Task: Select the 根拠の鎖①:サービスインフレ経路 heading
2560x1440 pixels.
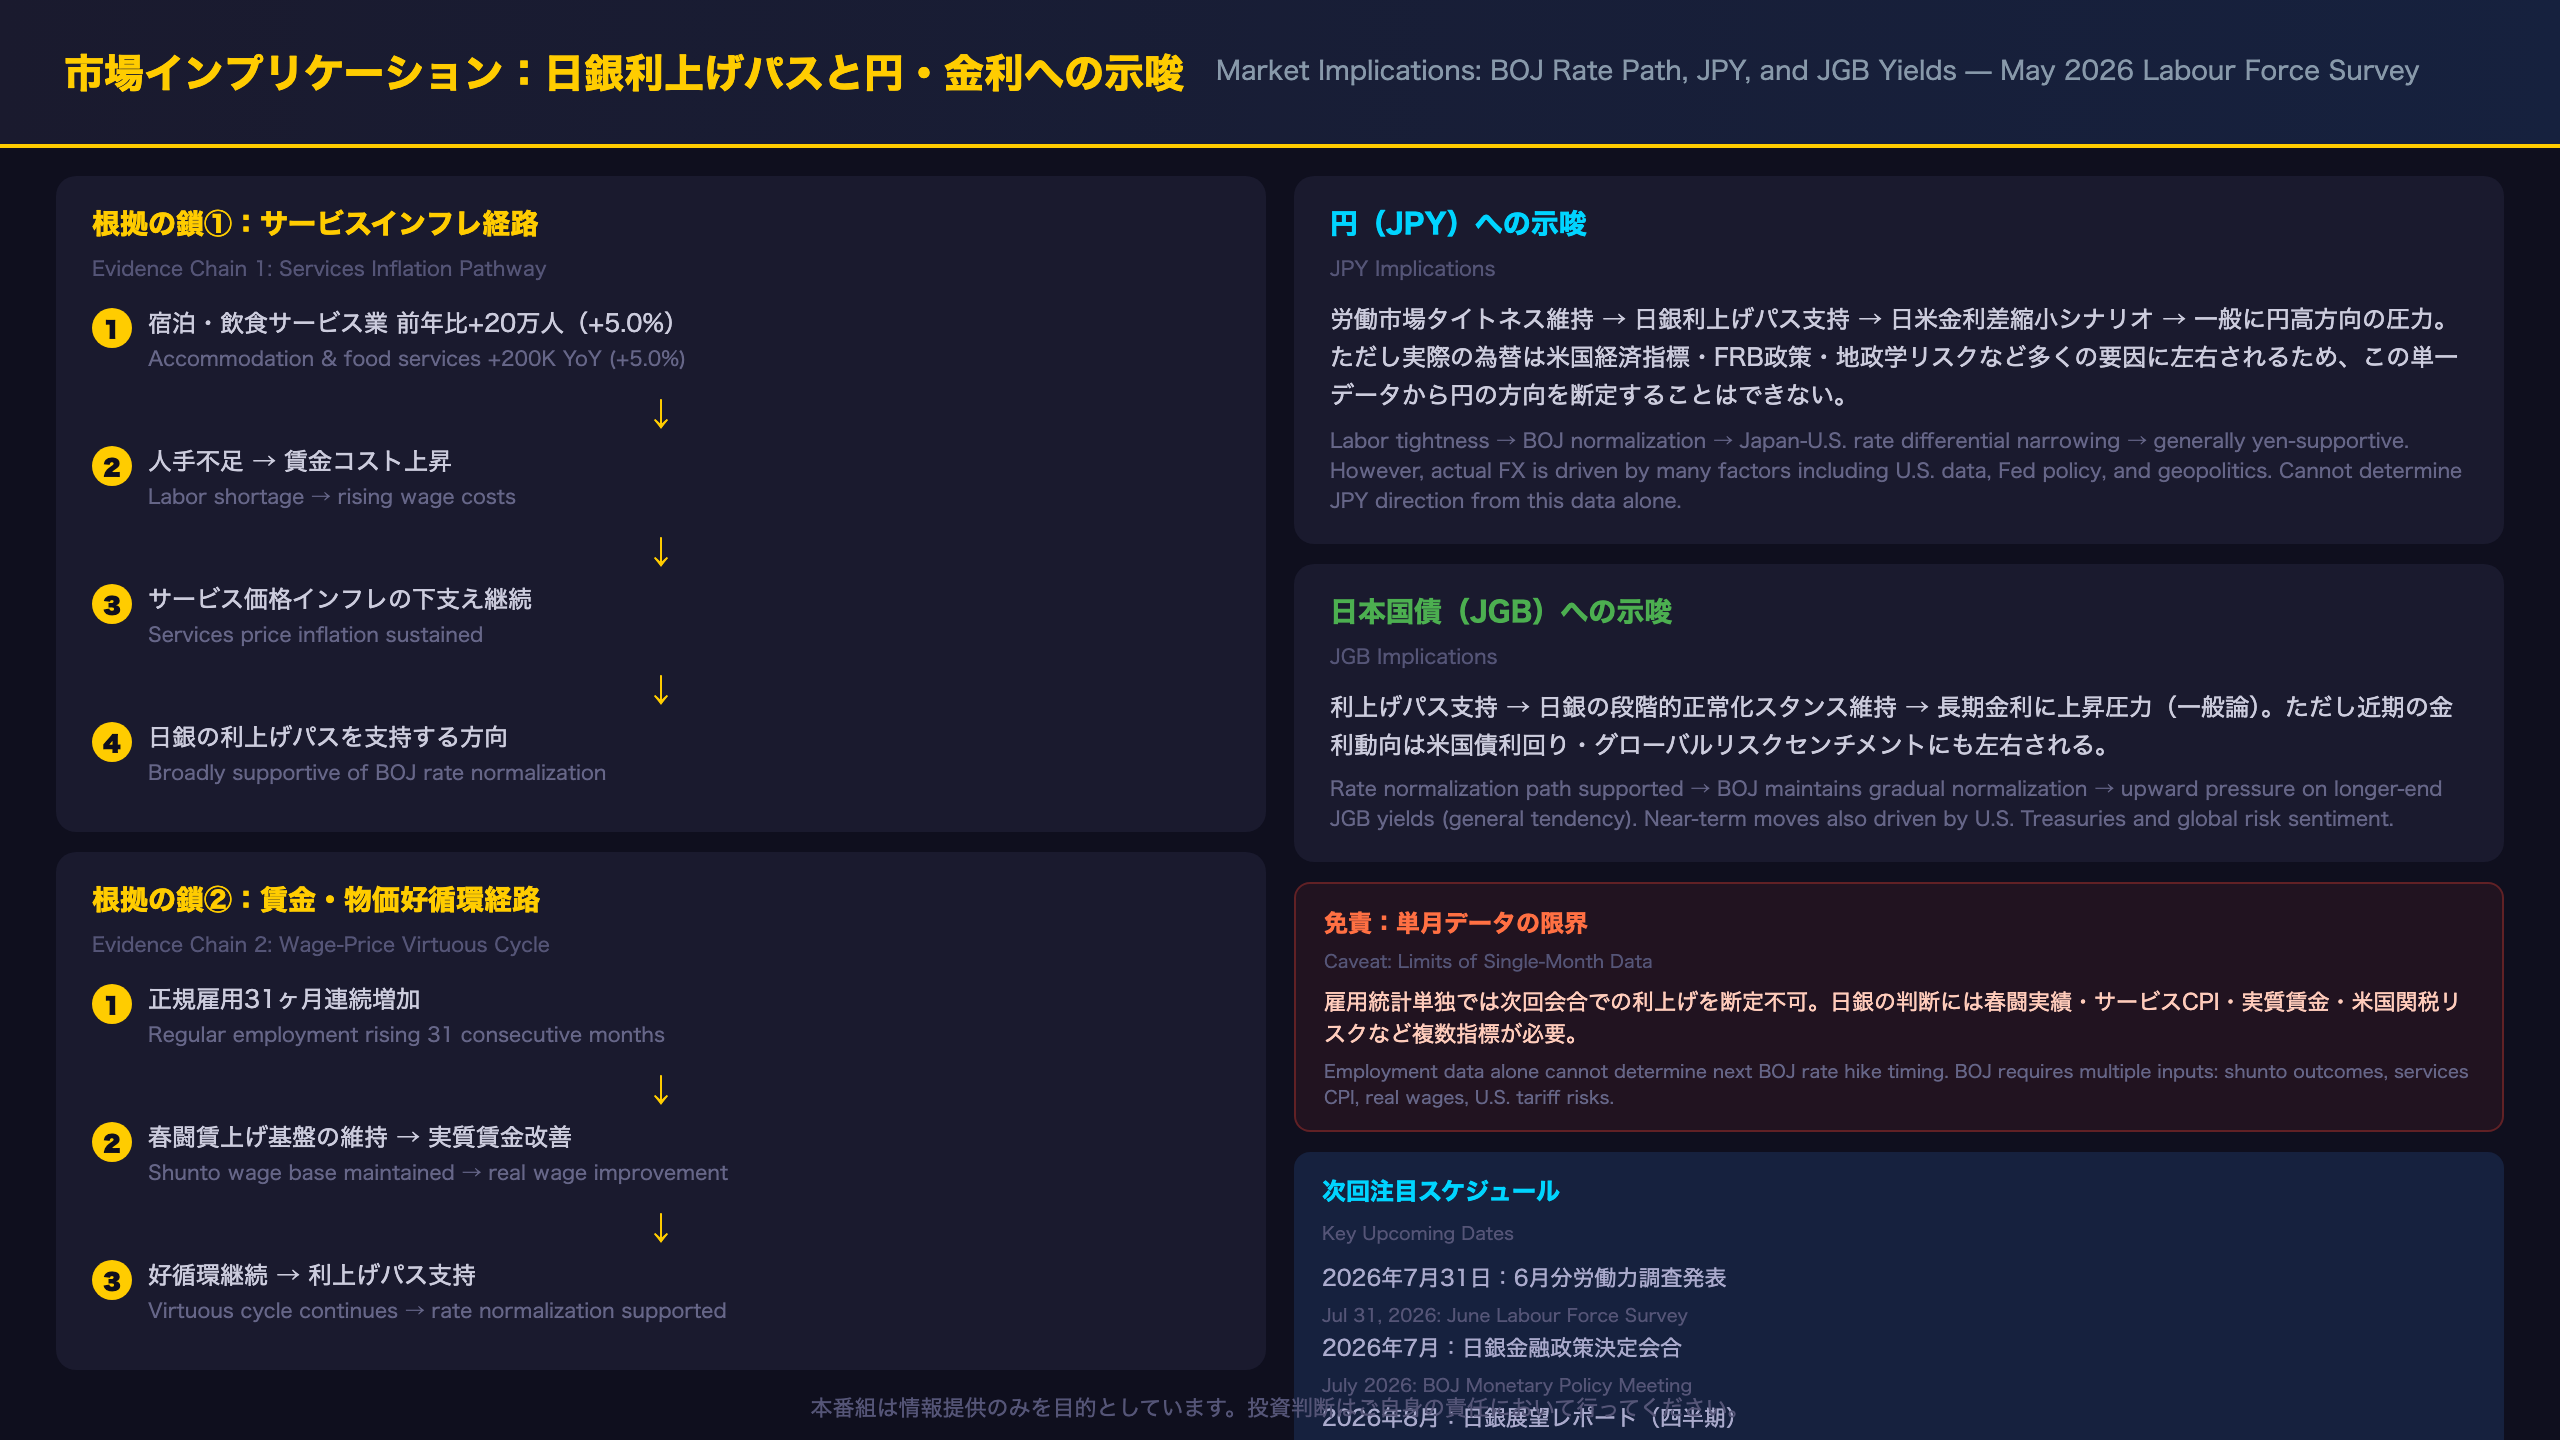Action: tap(315, 223)
